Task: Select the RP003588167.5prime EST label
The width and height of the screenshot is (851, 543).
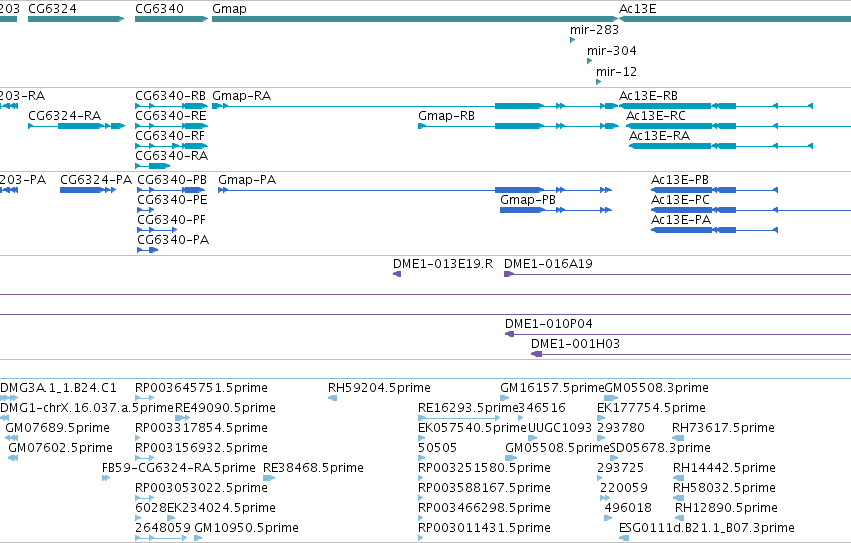Action: point(484,488)
